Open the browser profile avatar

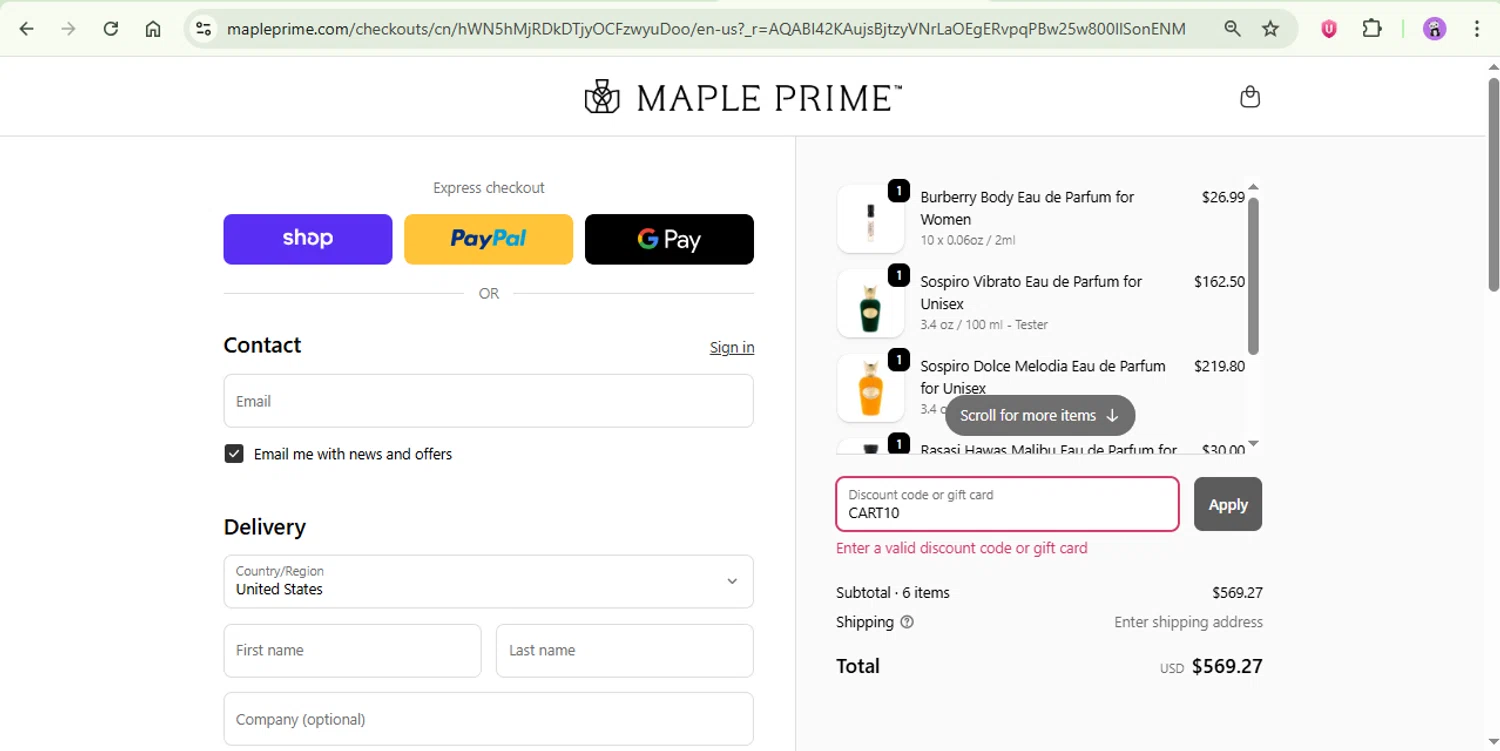(1434, 29)
